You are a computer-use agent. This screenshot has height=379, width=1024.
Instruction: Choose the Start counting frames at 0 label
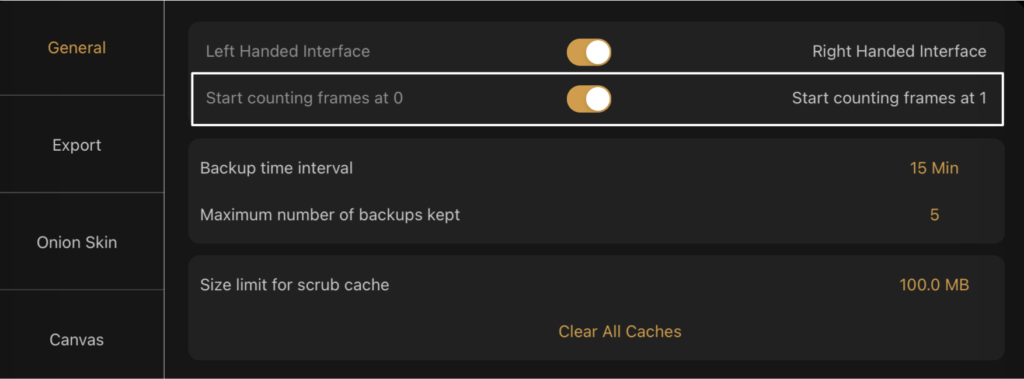point(304,99)
